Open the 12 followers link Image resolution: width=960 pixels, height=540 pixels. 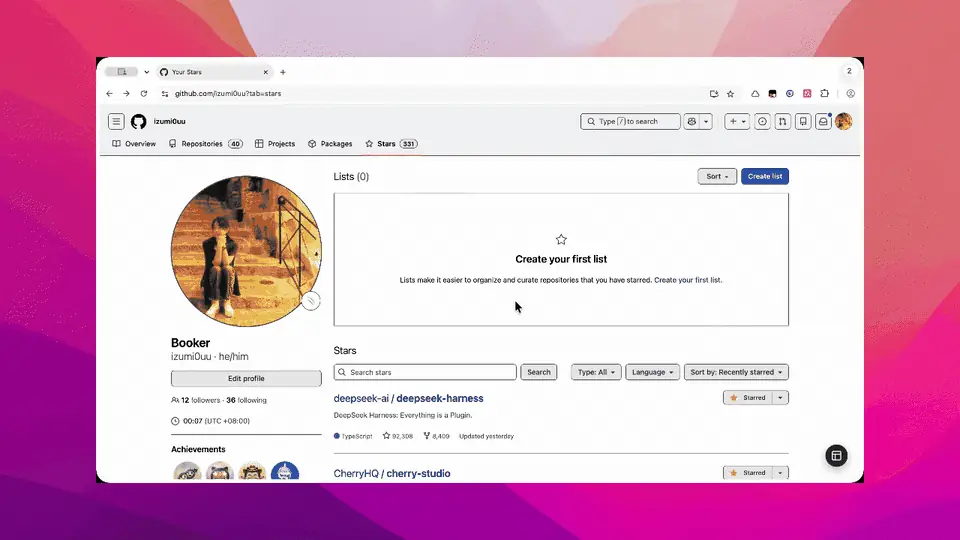tap(195, 400)
